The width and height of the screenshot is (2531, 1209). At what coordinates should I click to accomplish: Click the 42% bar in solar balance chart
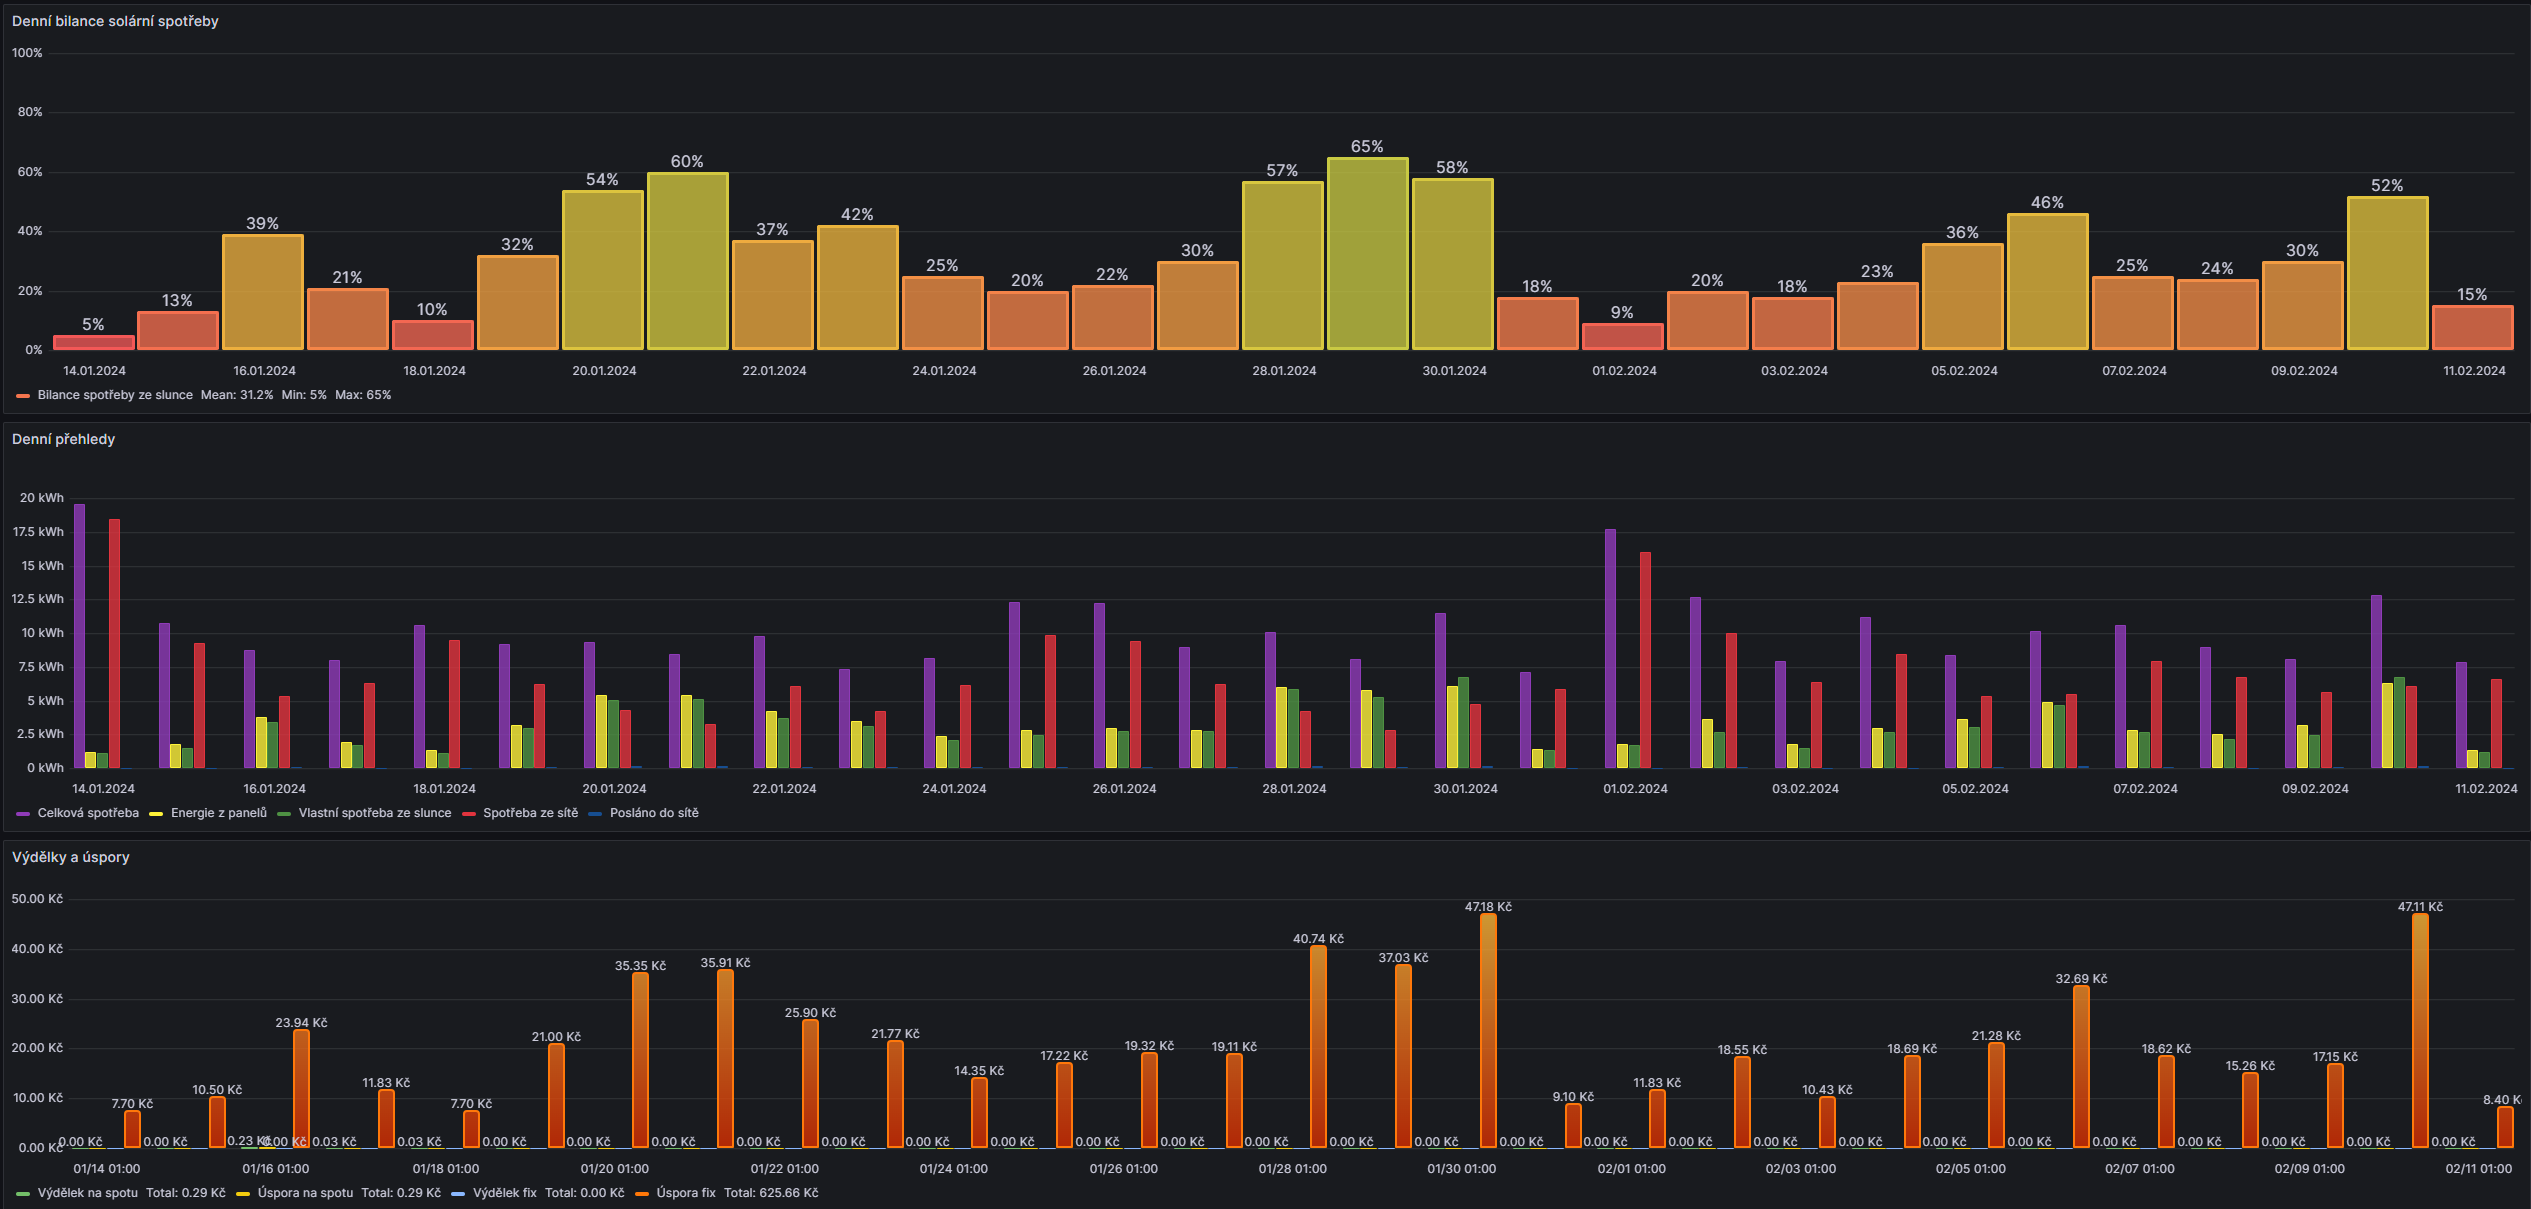[857, 288]
